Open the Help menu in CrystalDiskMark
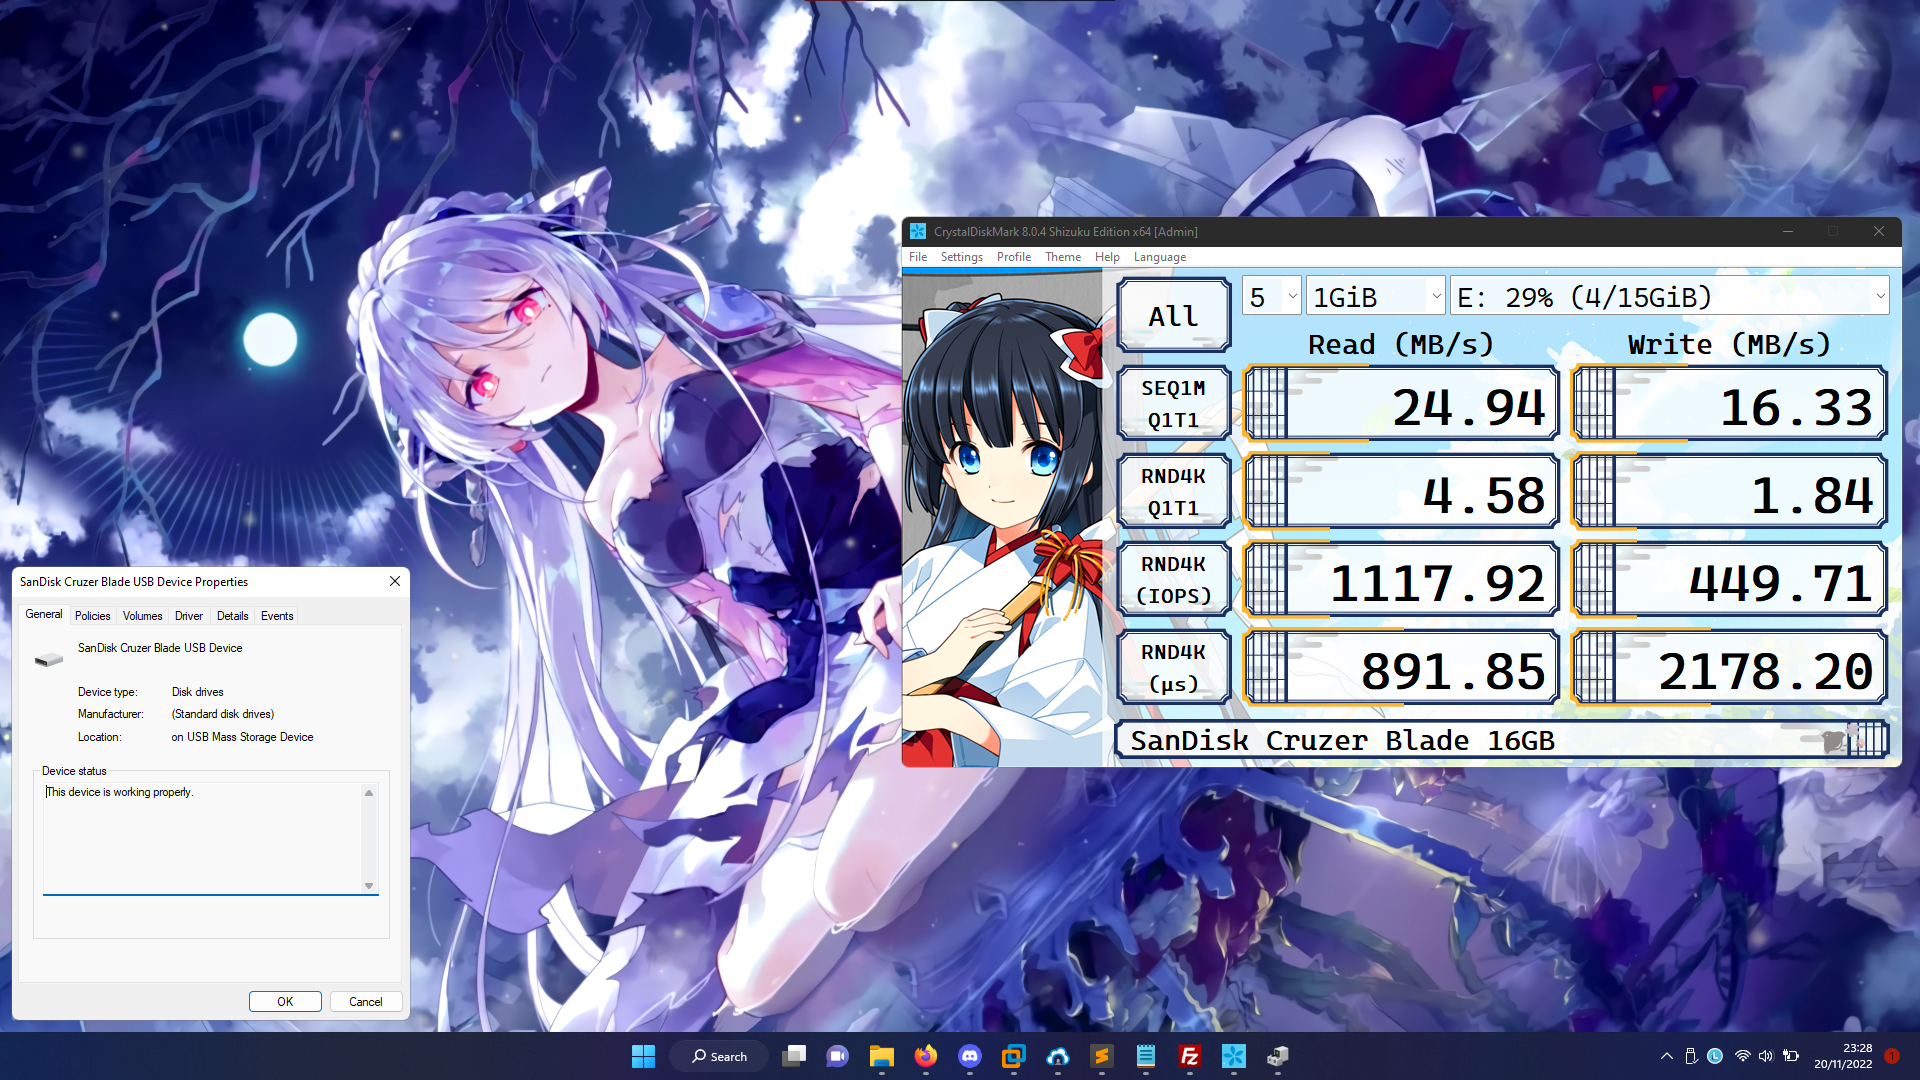The image size is (1920, 1080). [1107, 257]
